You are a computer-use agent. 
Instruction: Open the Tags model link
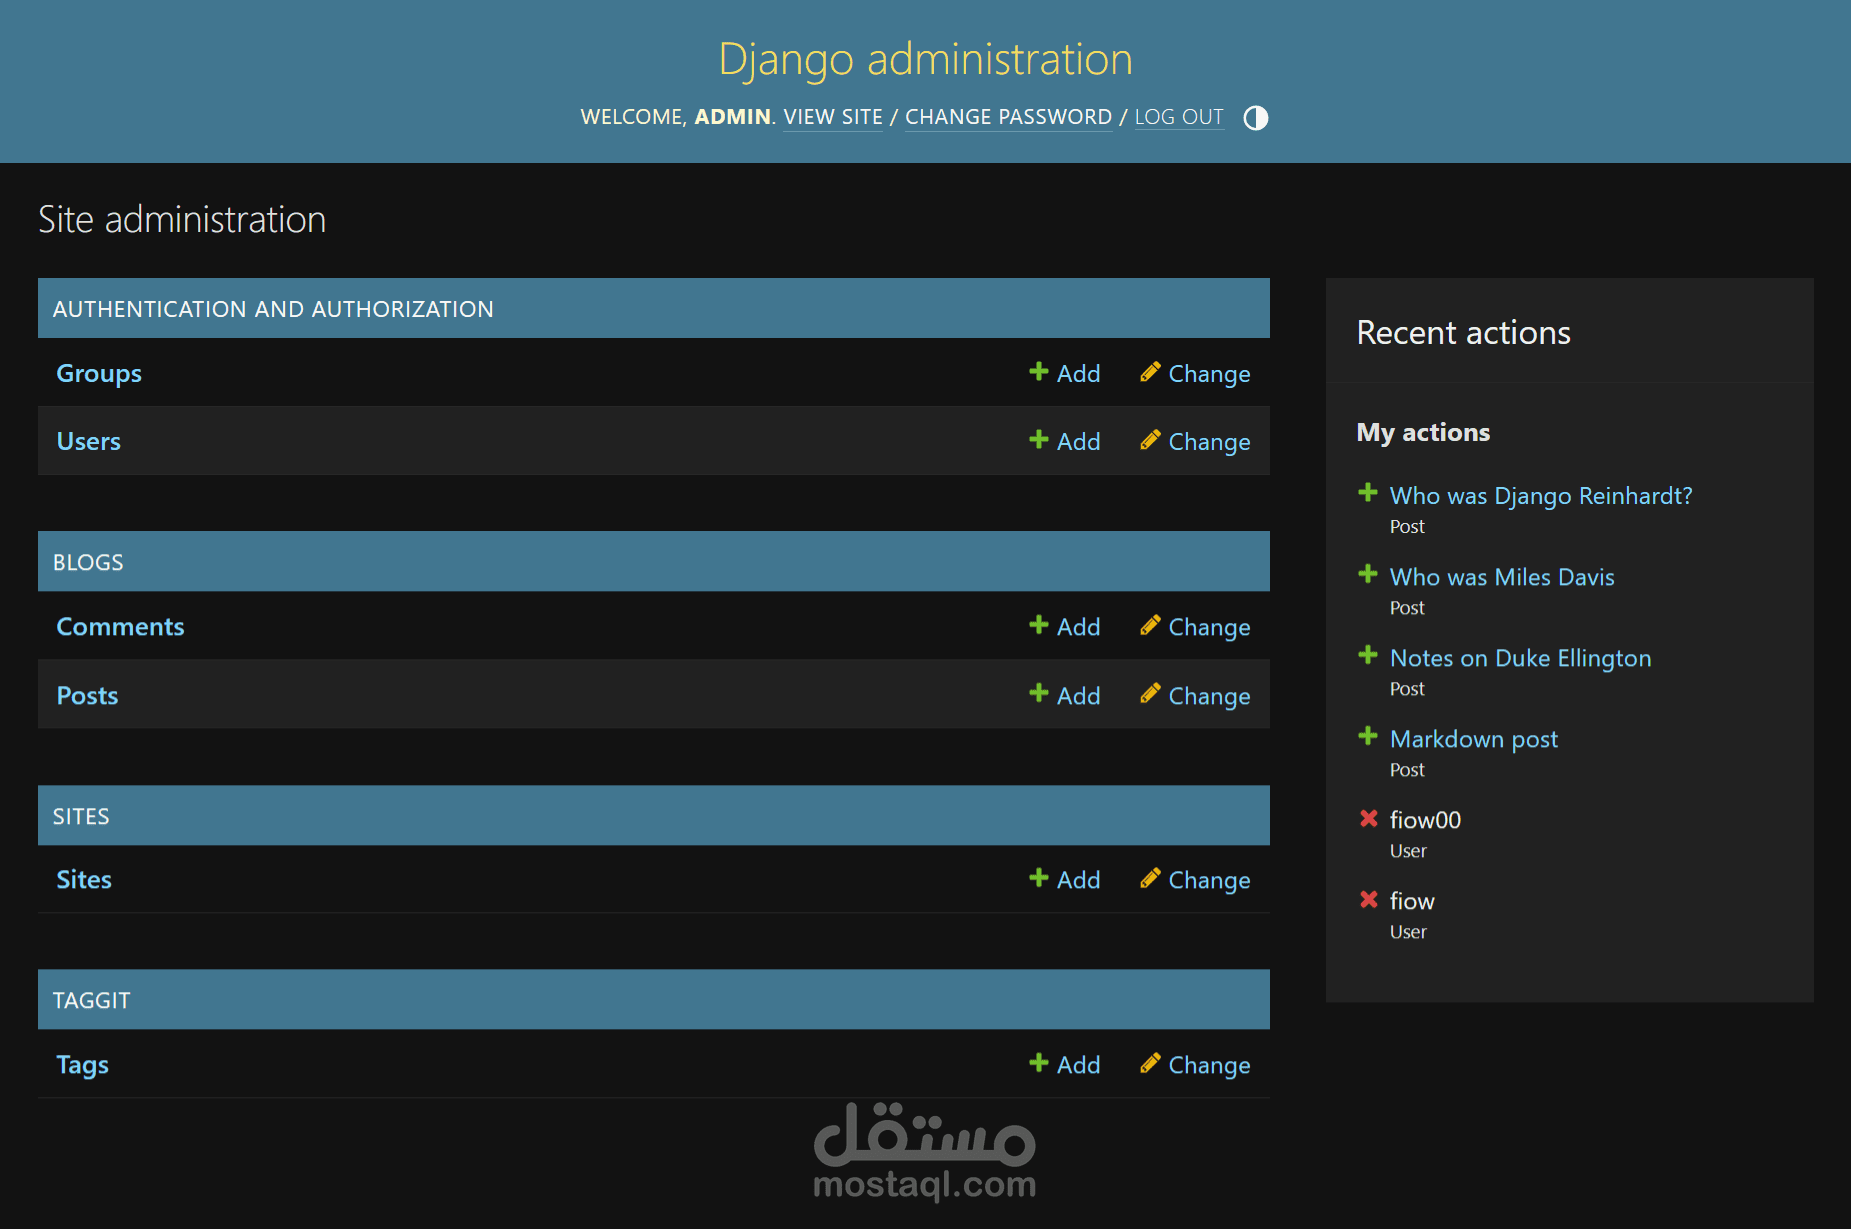click(82, 1065)
